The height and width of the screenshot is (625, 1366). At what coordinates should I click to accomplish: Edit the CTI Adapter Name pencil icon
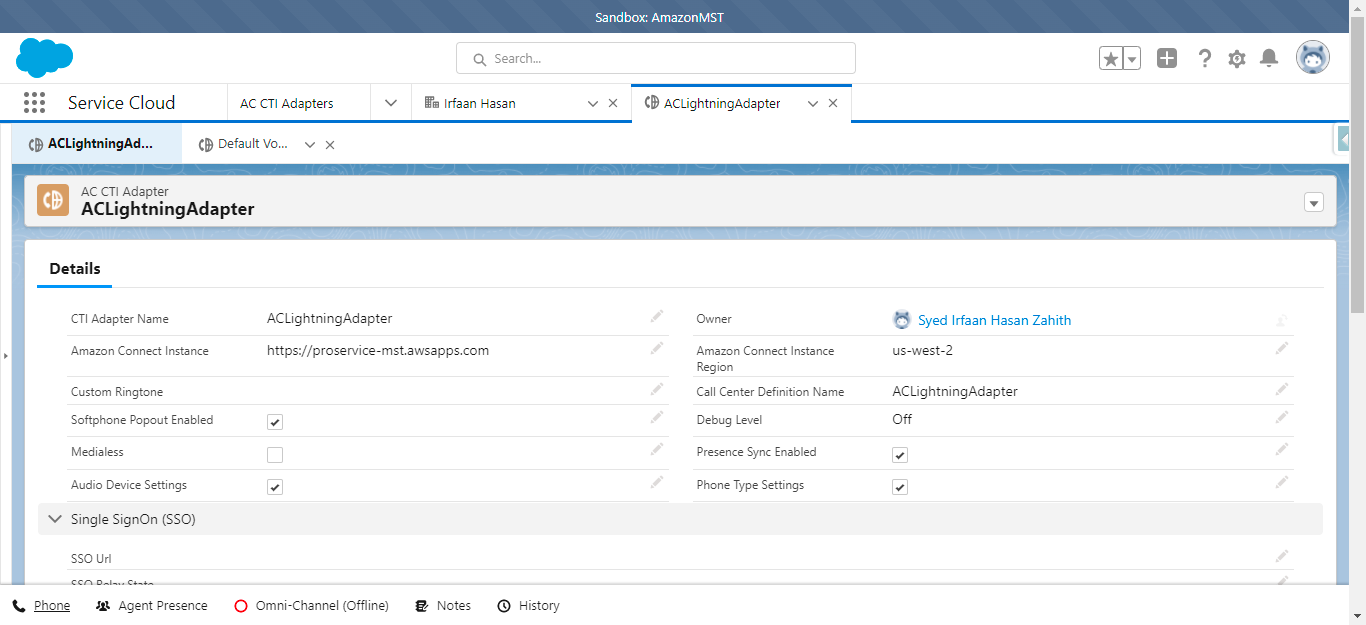point(657,317)
